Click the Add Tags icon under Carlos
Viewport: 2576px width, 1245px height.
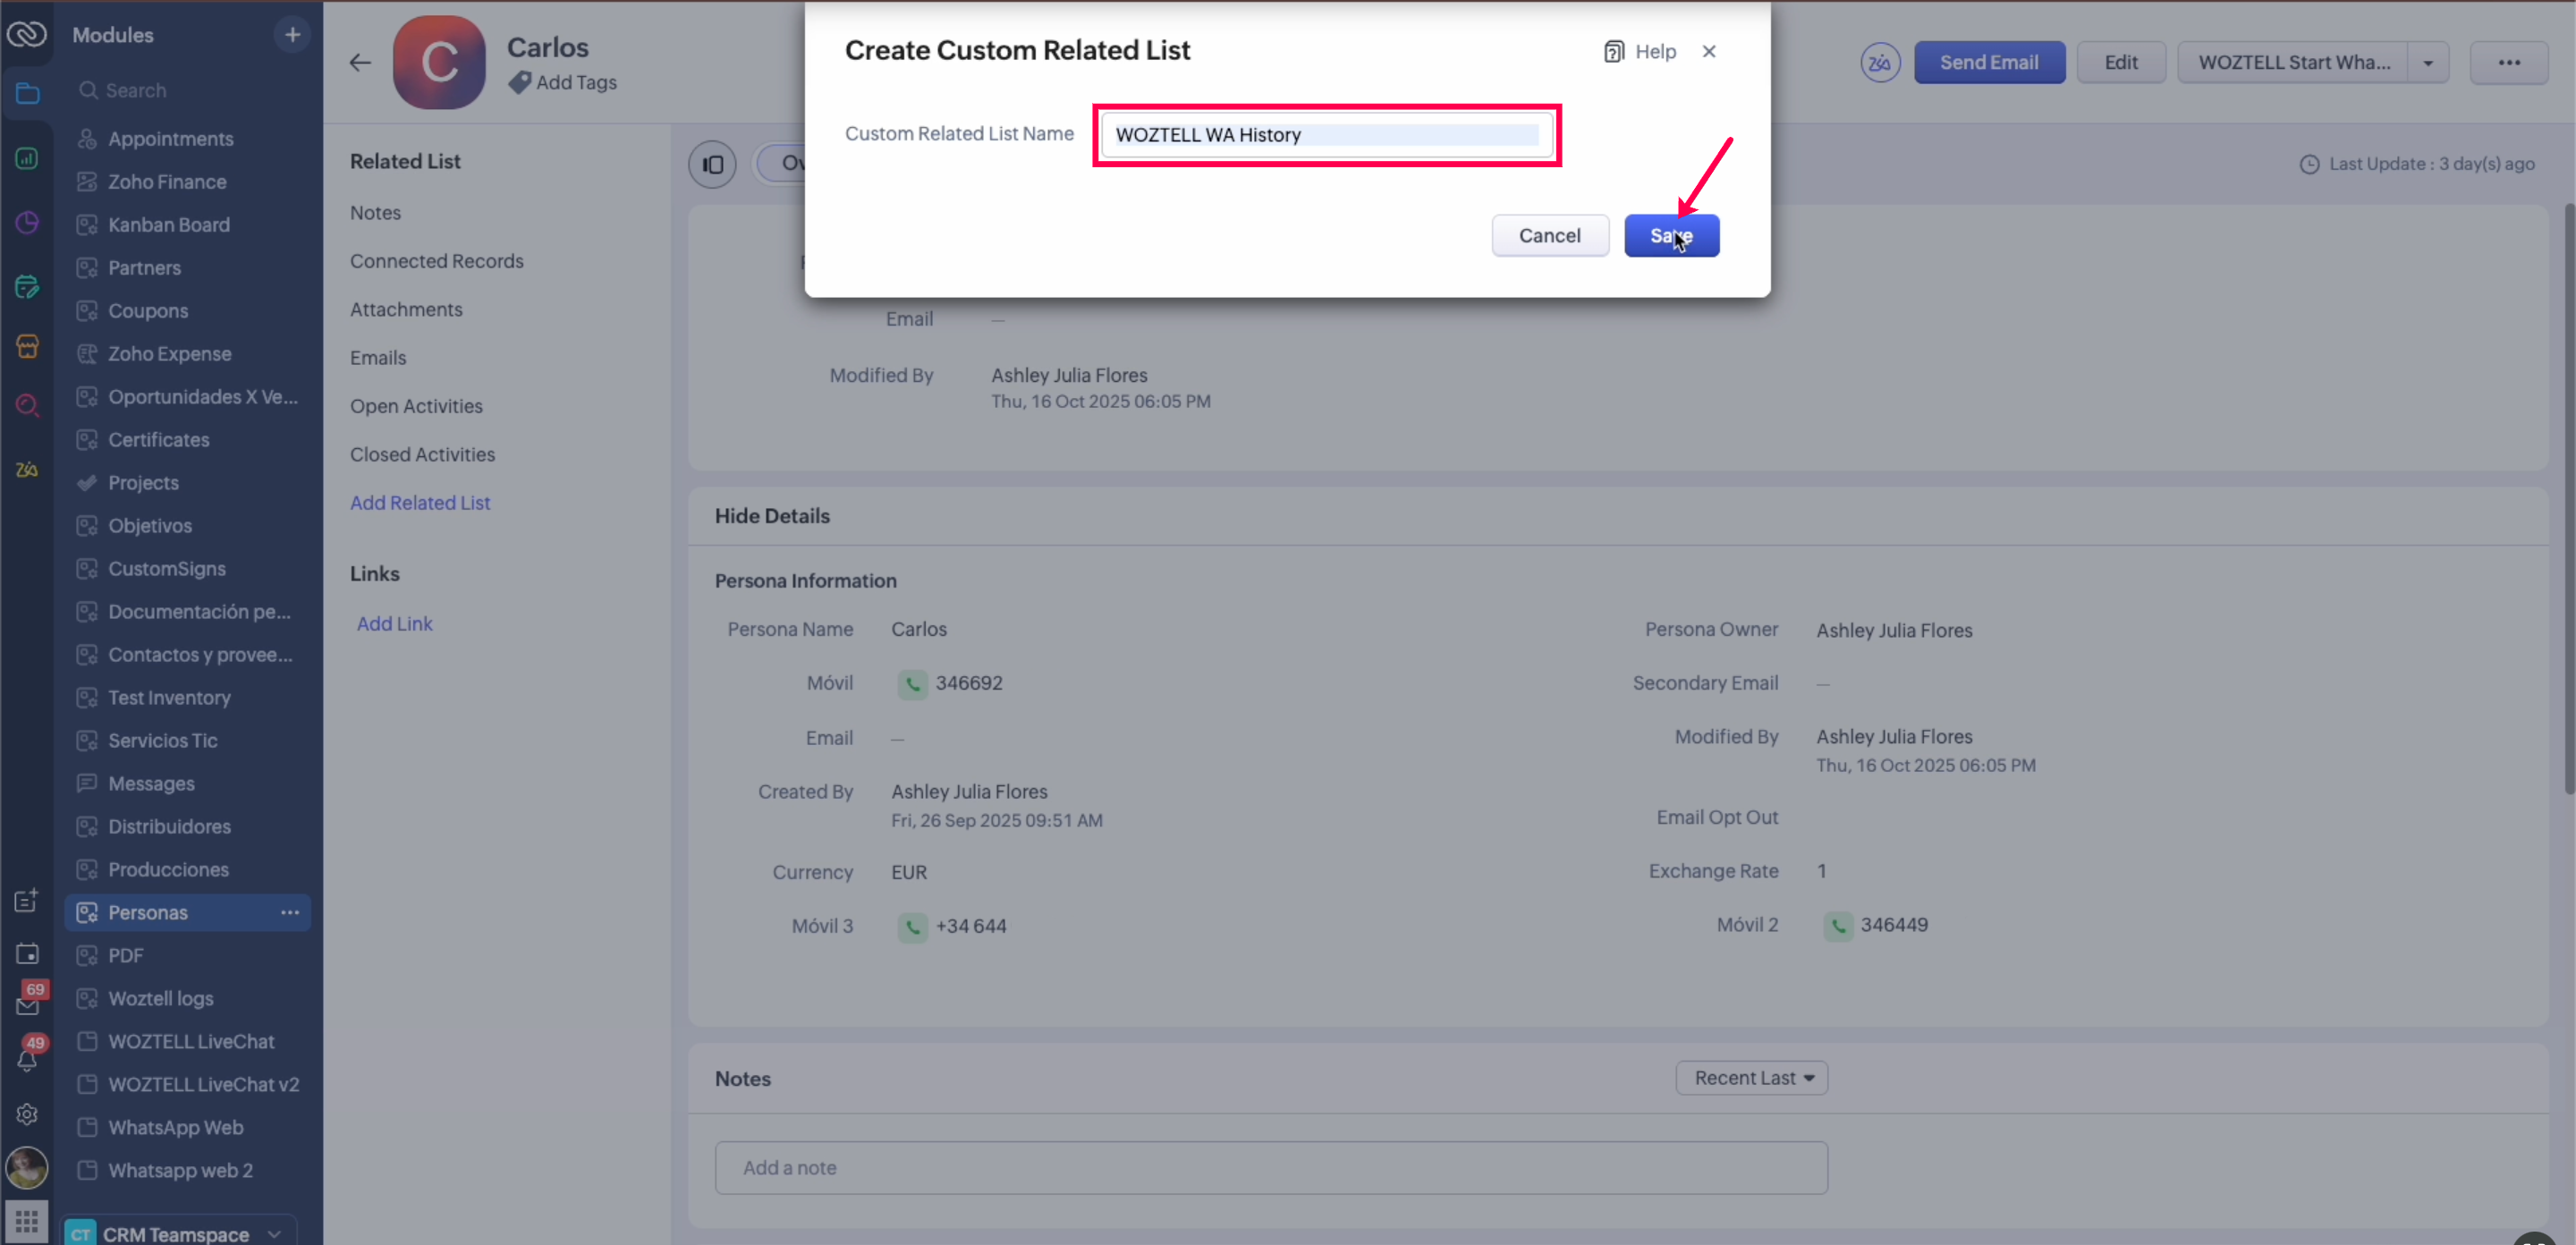(x=519, y=83)
